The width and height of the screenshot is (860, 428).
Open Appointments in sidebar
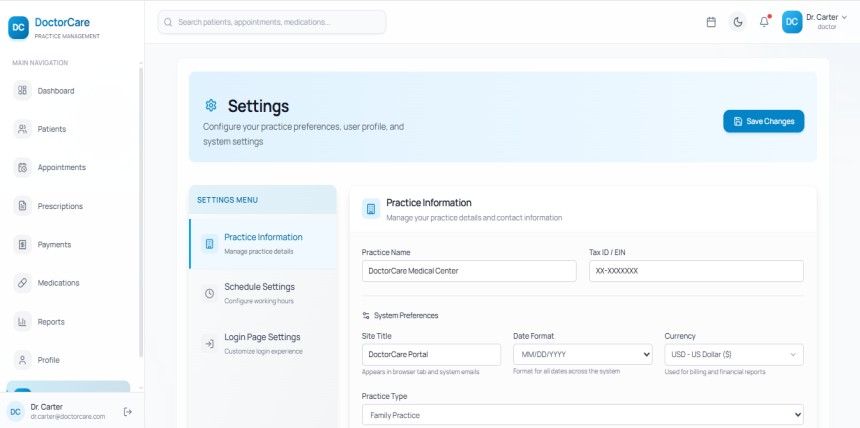[61, 168]
